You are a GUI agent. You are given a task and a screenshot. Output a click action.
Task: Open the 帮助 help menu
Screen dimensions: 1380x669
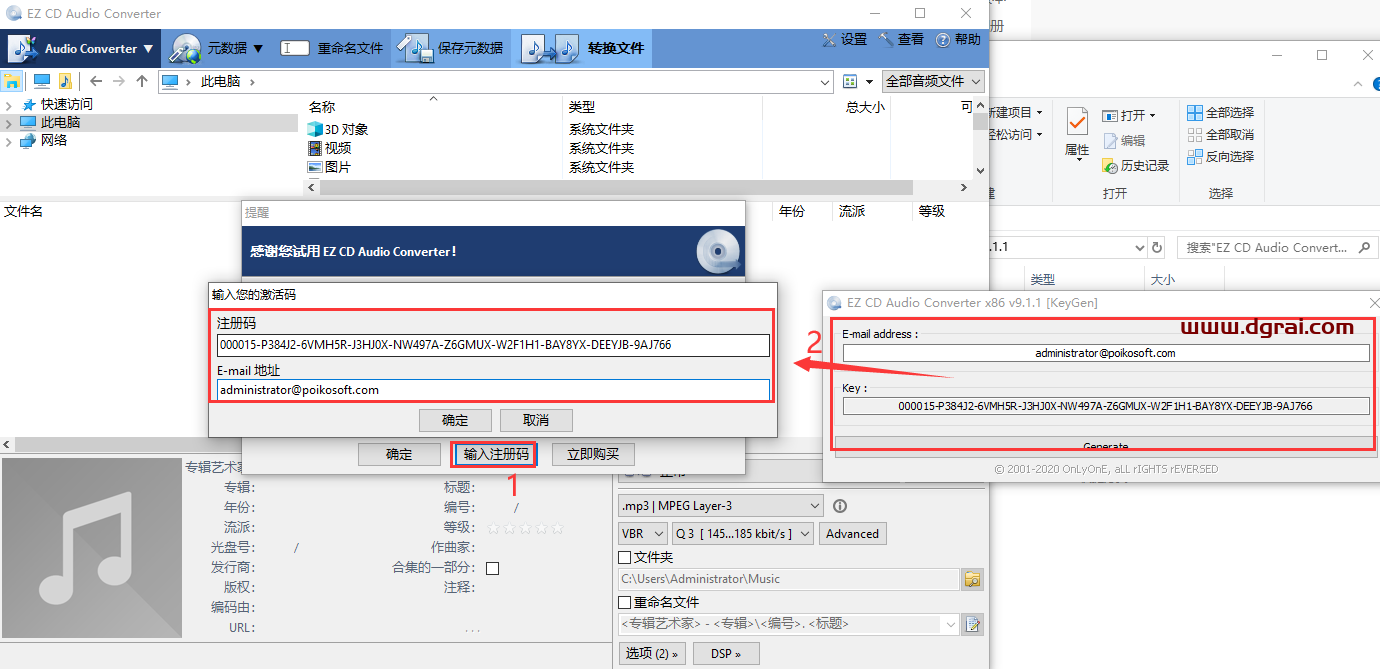pos(959,40)
